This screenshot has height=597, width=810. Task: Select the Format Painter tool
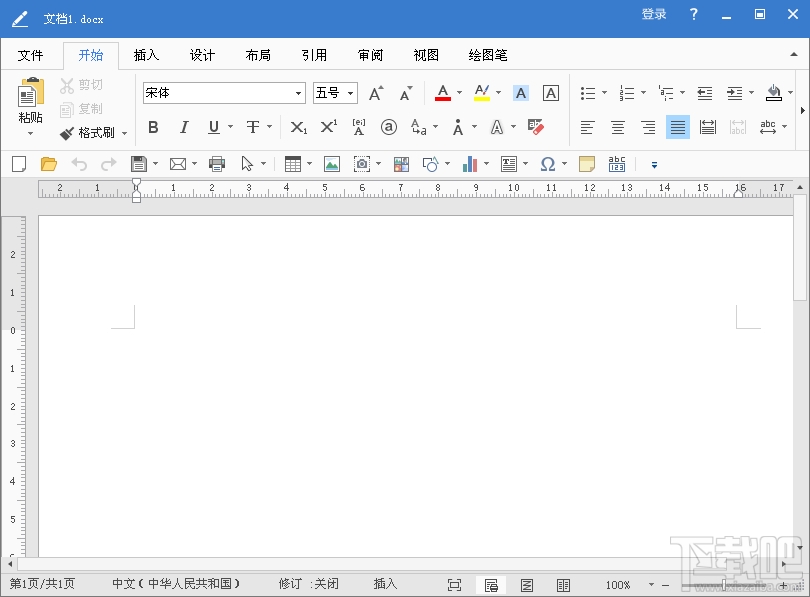click(x=93, y=133)
